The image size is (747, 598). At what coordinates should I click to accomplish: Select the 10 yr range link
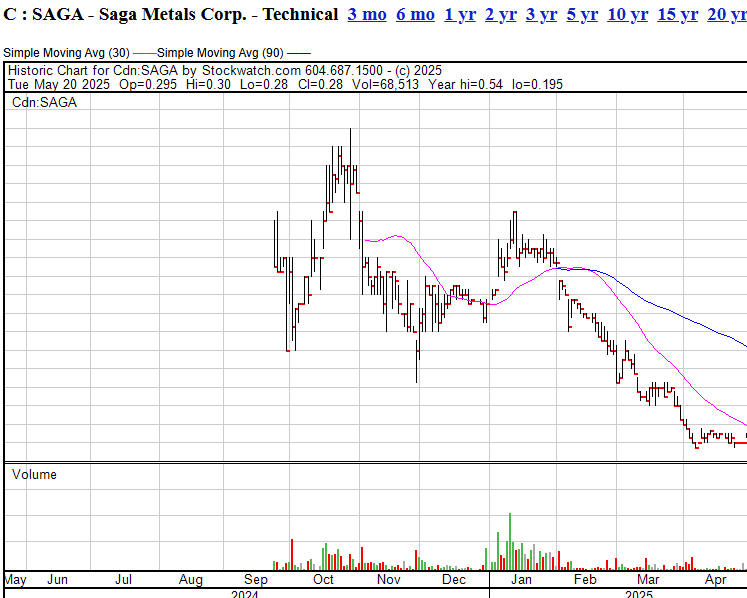pyautogui.click(x=627, y=14)
